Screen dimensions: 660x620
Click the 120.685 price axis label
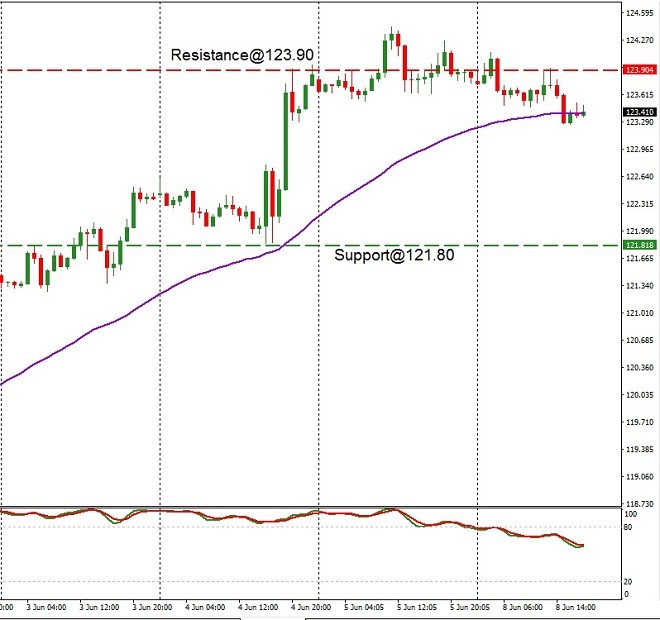(x=640, y=340)
